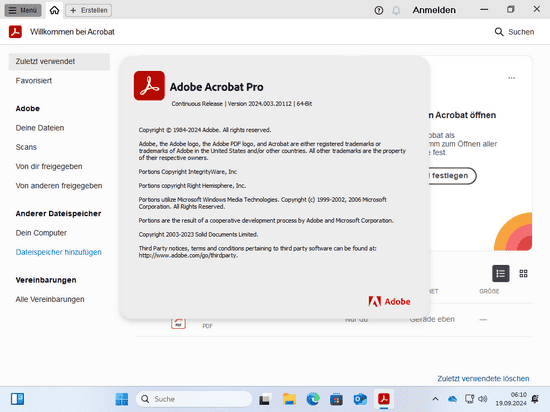The image size is (550, 412).
Task: Click the Acrobat taskbar icon
Action: pyautogui.click(x=384, y=399)
